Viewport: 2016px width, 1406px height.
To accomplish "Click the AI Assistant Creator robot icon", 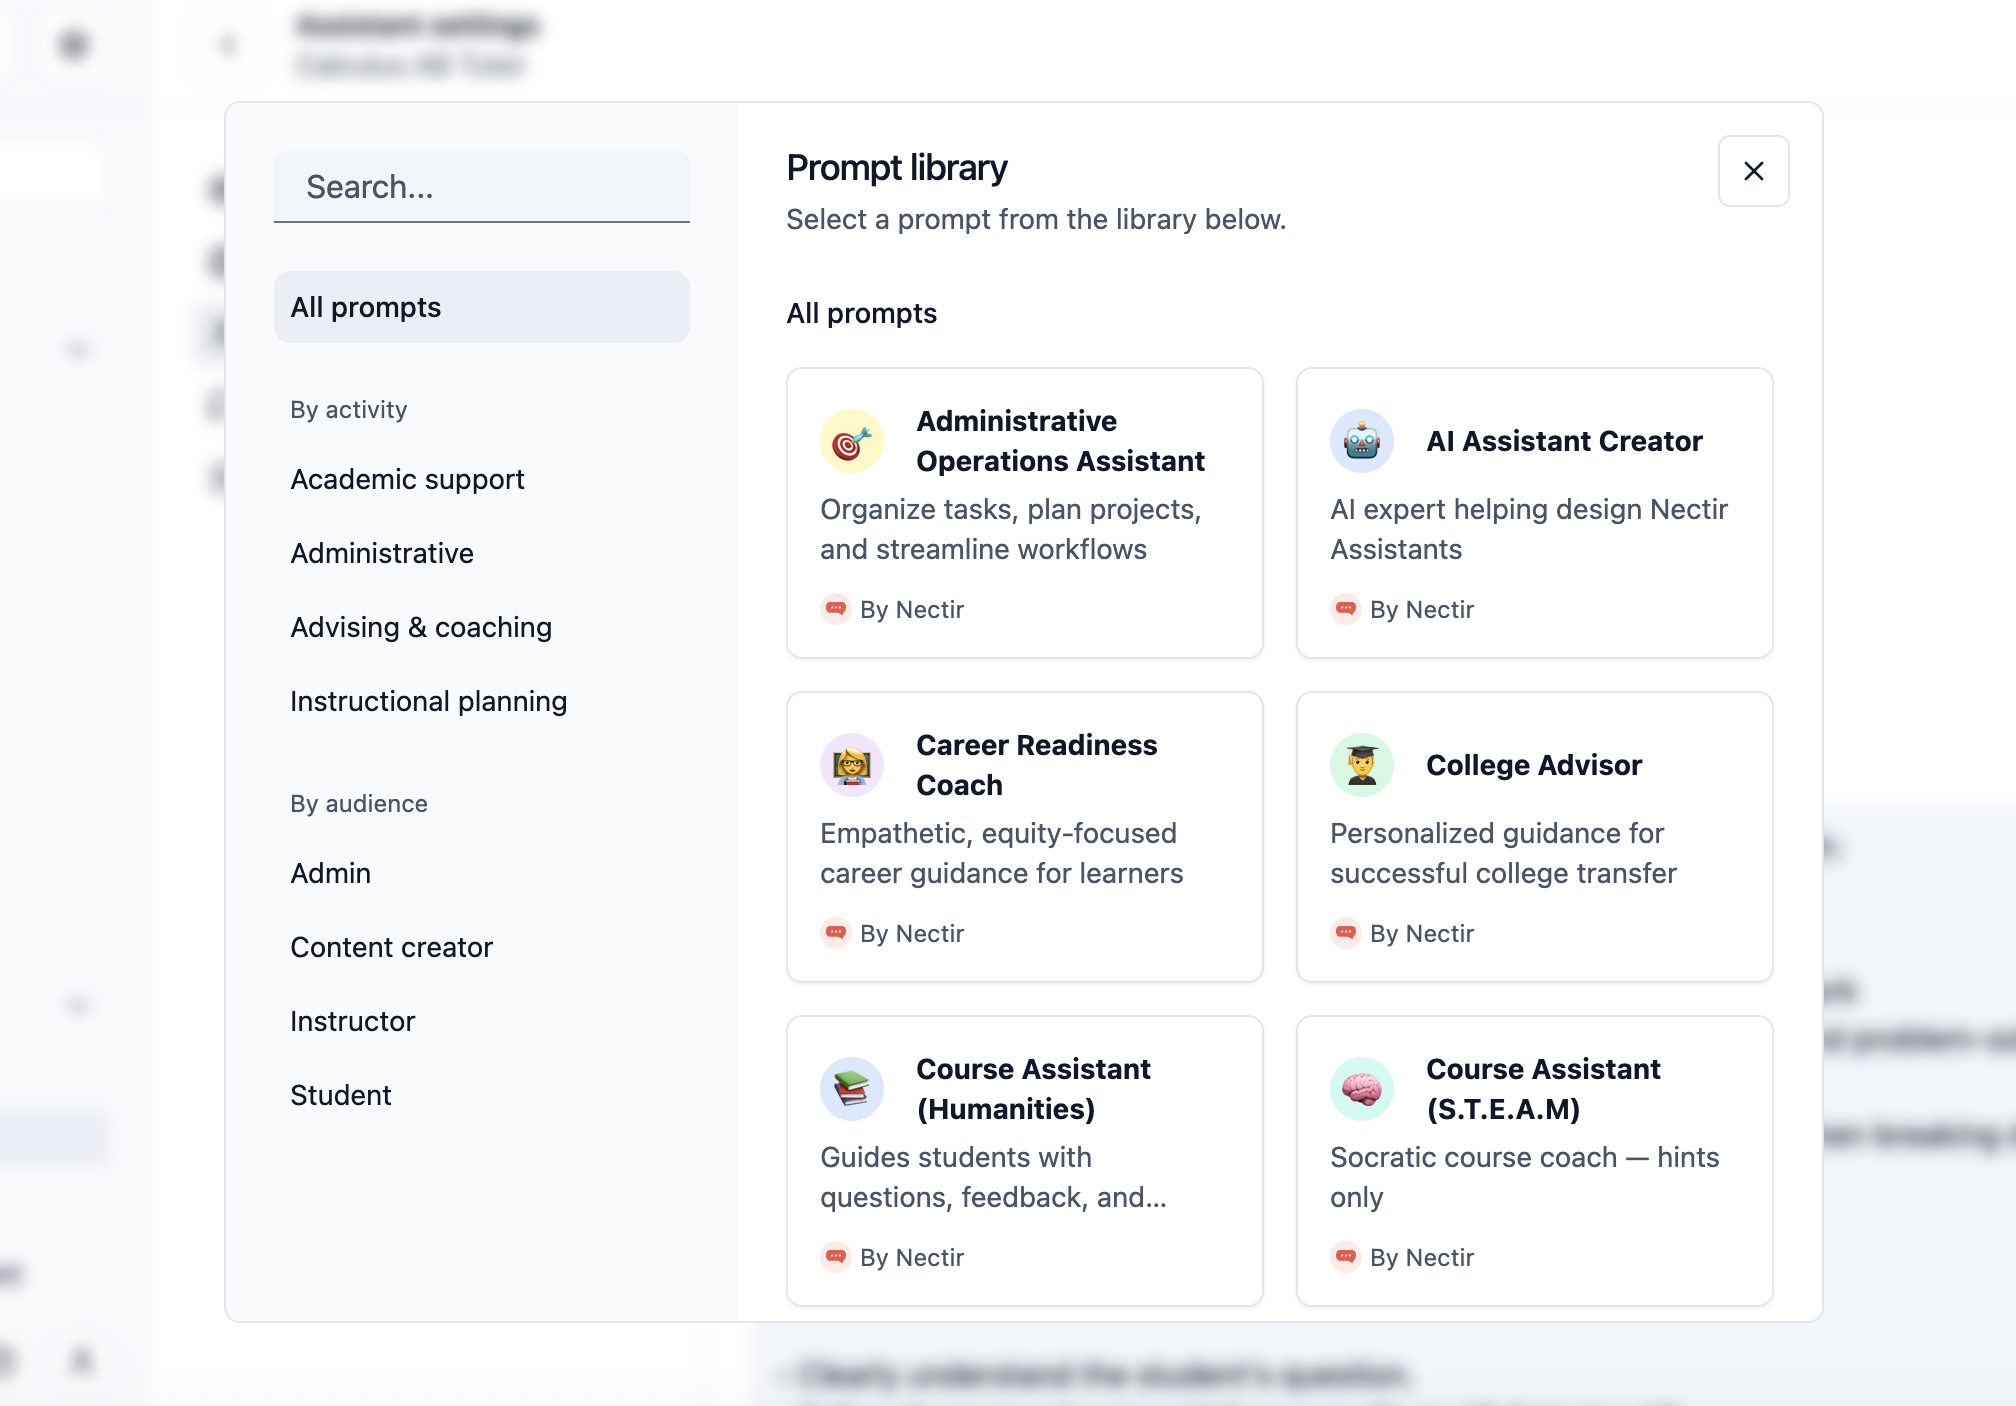I will (1361, 440).
